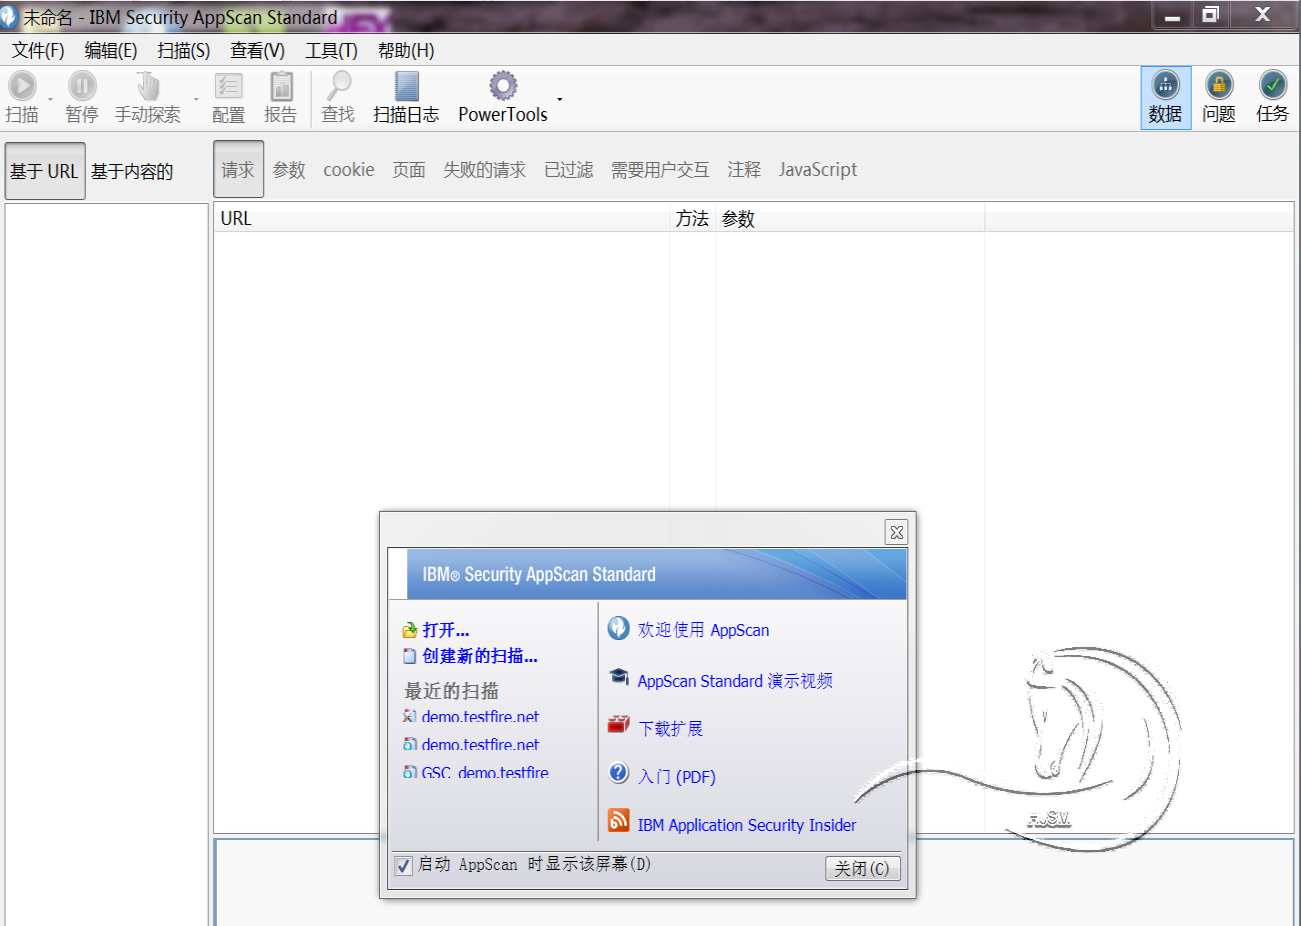This screenshot has width=1301, height=926.
Task: Click the 创建新的扫描... link
Action: (x=480, y=656)
